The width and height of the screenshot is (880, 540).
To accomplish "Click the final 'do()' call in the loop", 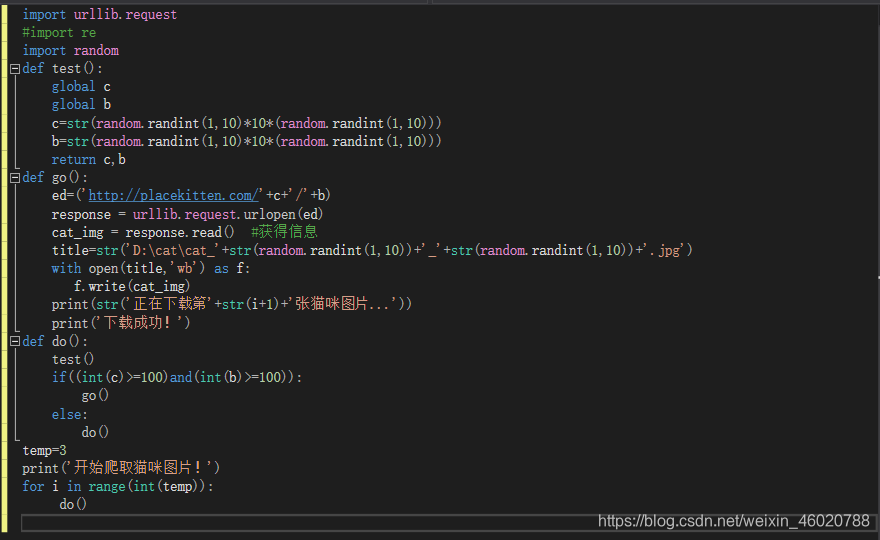I will [73, 504].
